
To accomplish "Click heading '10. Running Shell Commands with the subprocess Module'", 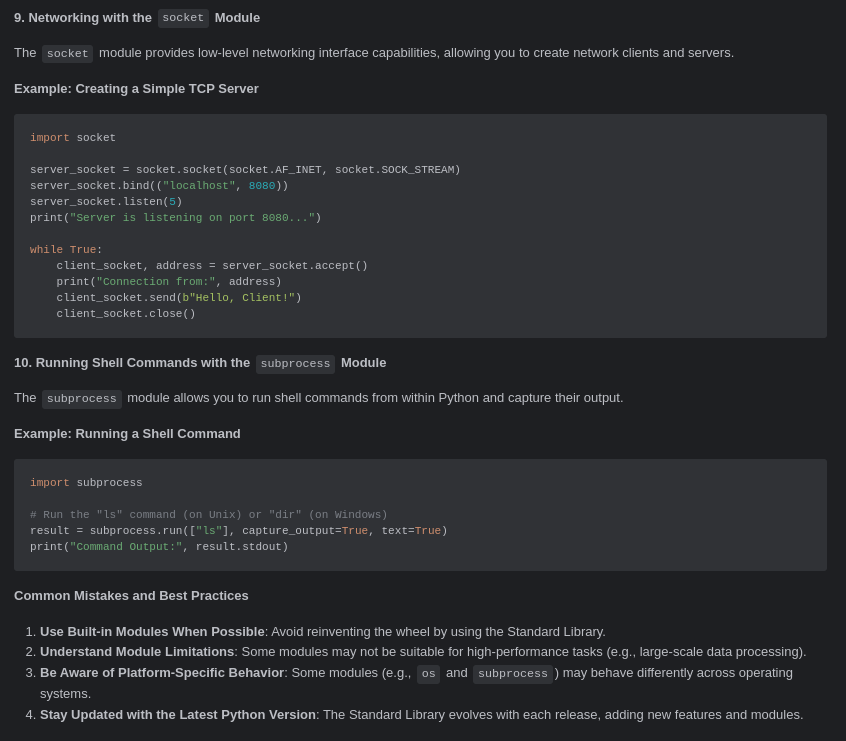I will (200, 363).
